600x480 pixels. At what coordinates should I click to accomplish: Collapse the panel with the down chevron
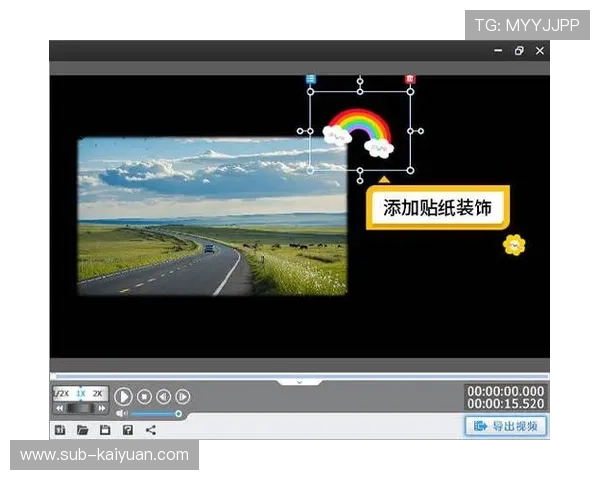pyautogui.click(x=300, y=382)
